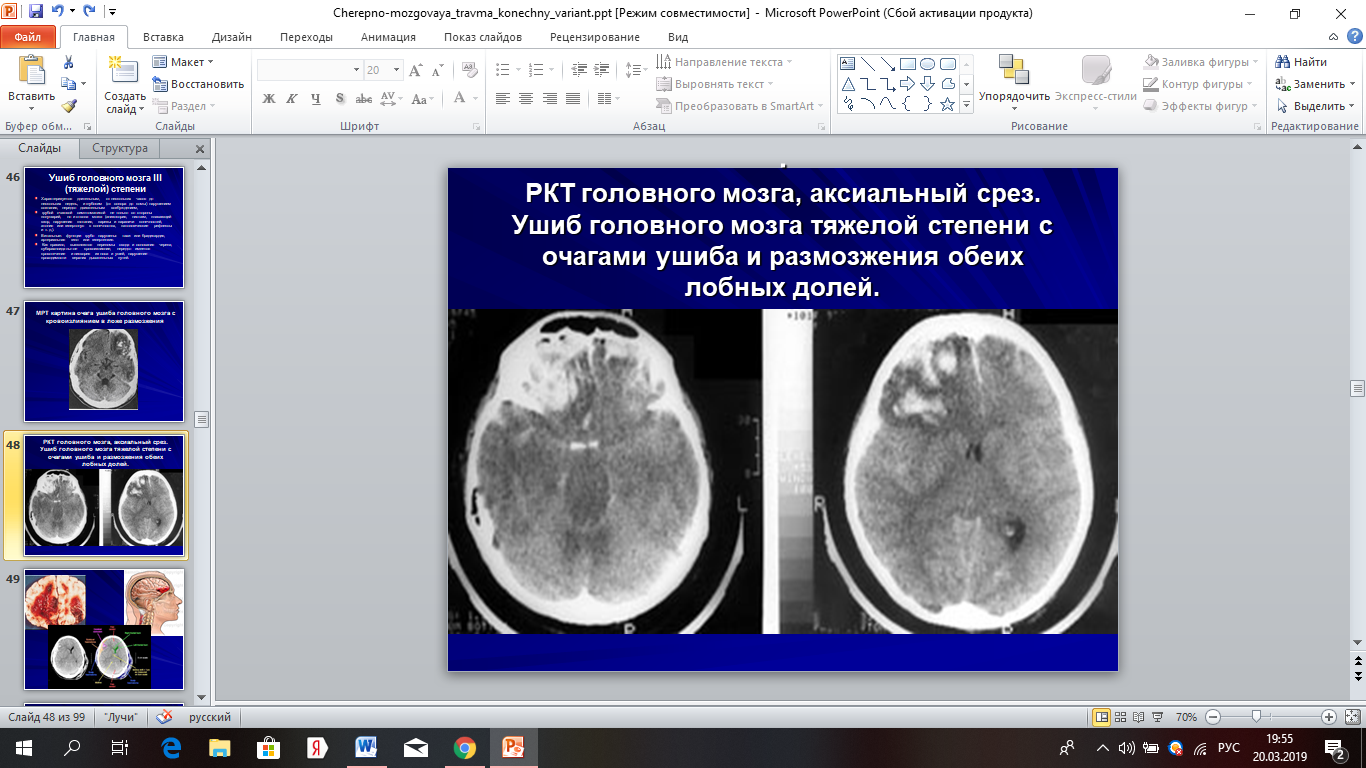This screenshot has width=1366, height=768.
Task: Click Восстановить reset slide button
Action: tap(198, 84)
